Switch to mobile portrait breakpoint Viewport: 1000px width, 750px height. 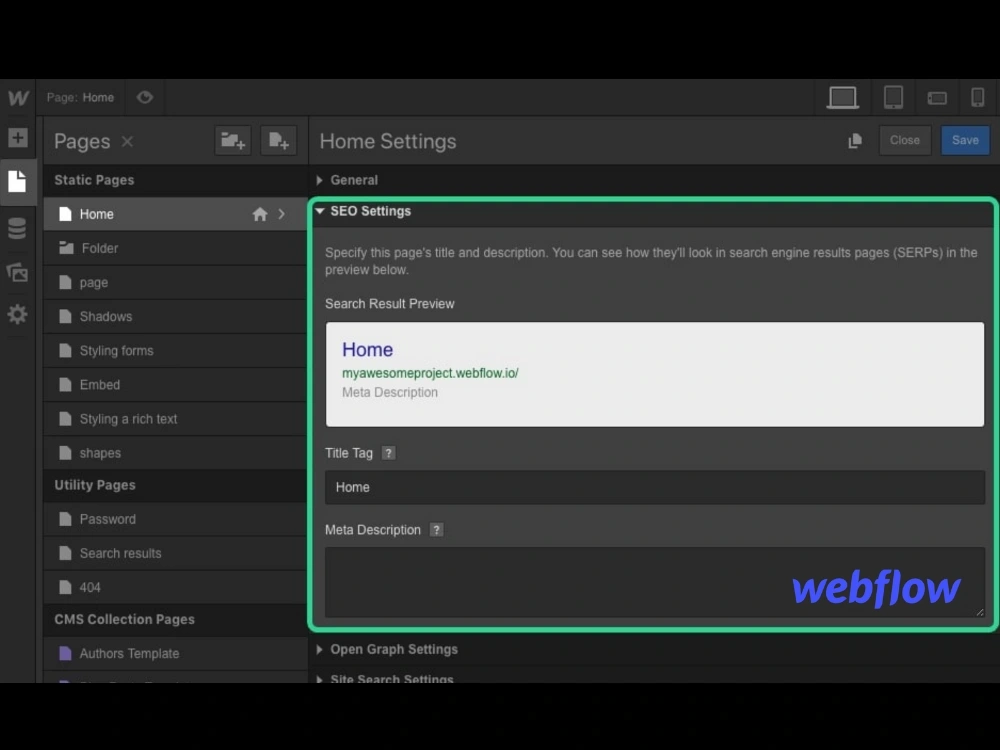(977, 98)
